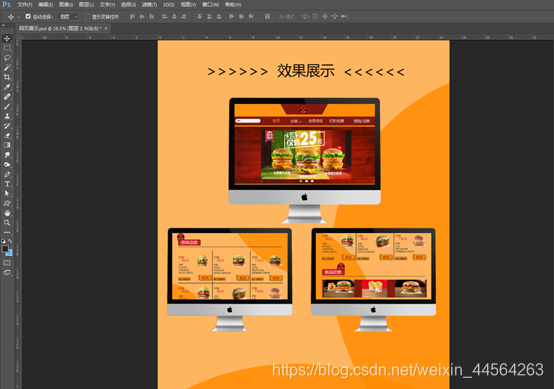Select the Hand tool

coord(7,213)
